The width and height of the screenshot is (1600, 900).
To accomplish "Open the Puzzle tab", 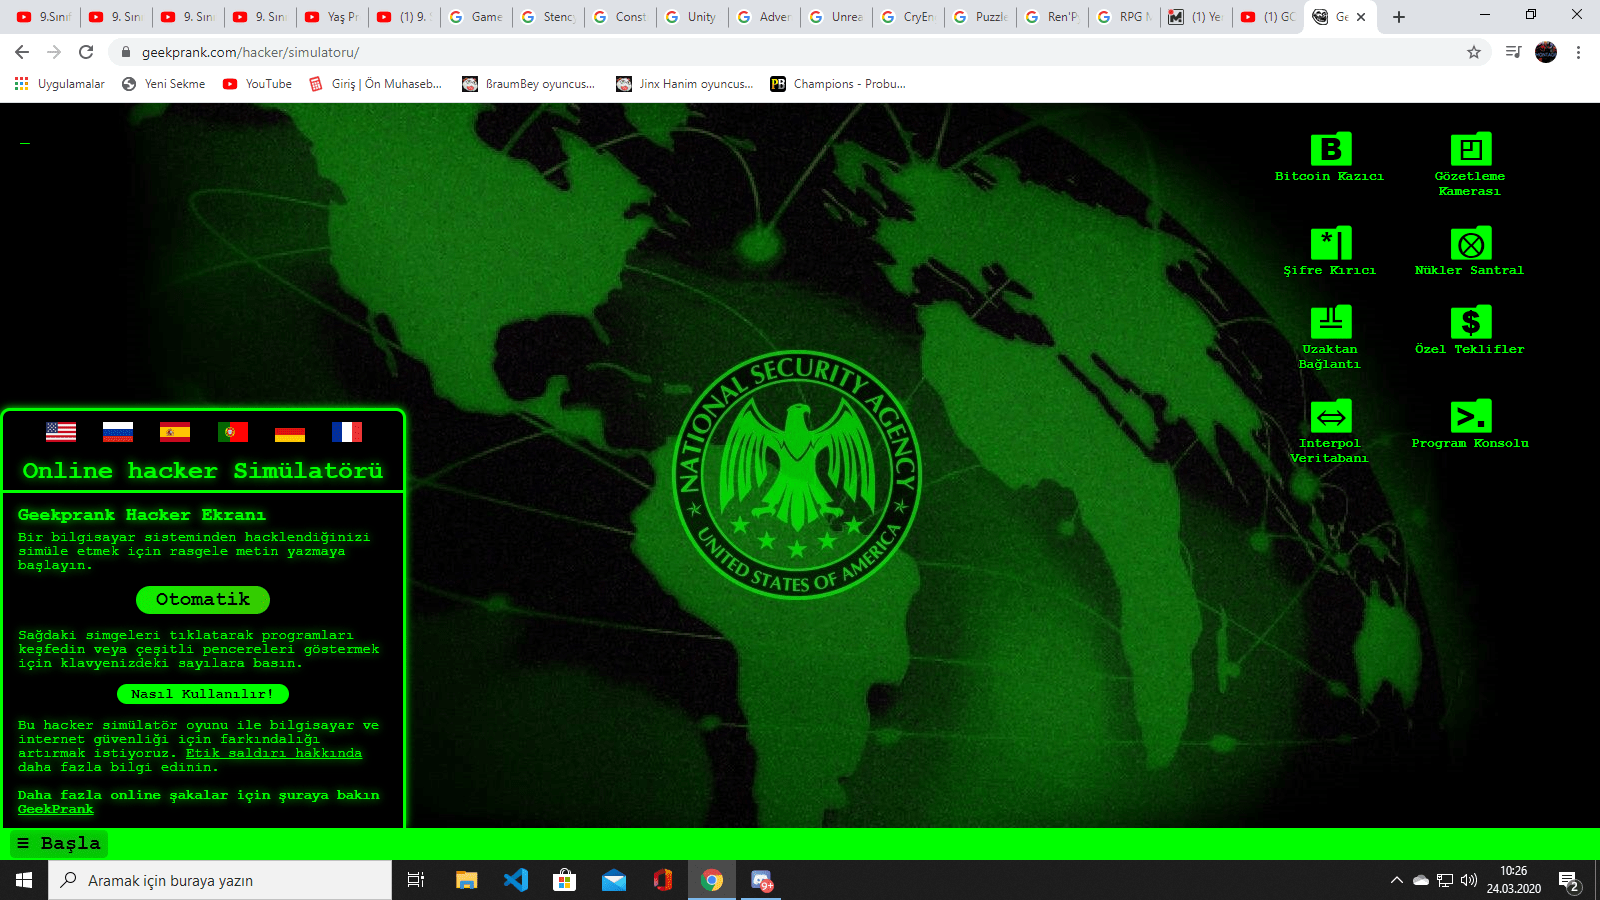I will 980,17.
